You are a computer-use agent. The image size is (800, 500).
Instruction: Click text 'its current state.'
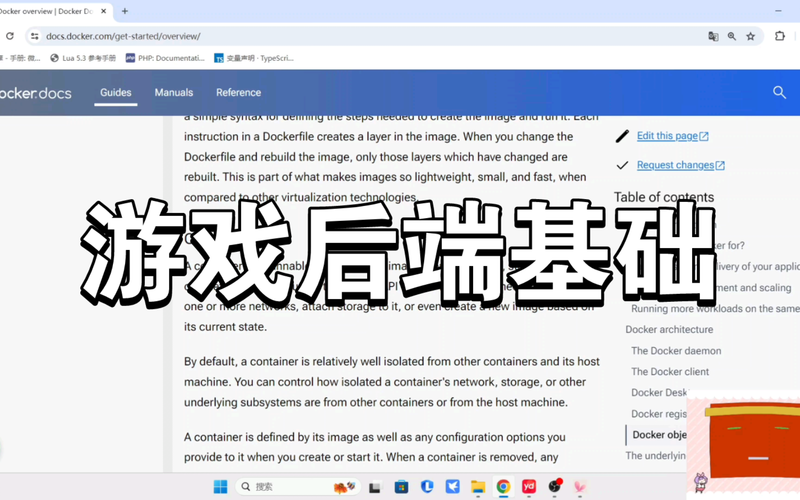[x=225, y=327]
